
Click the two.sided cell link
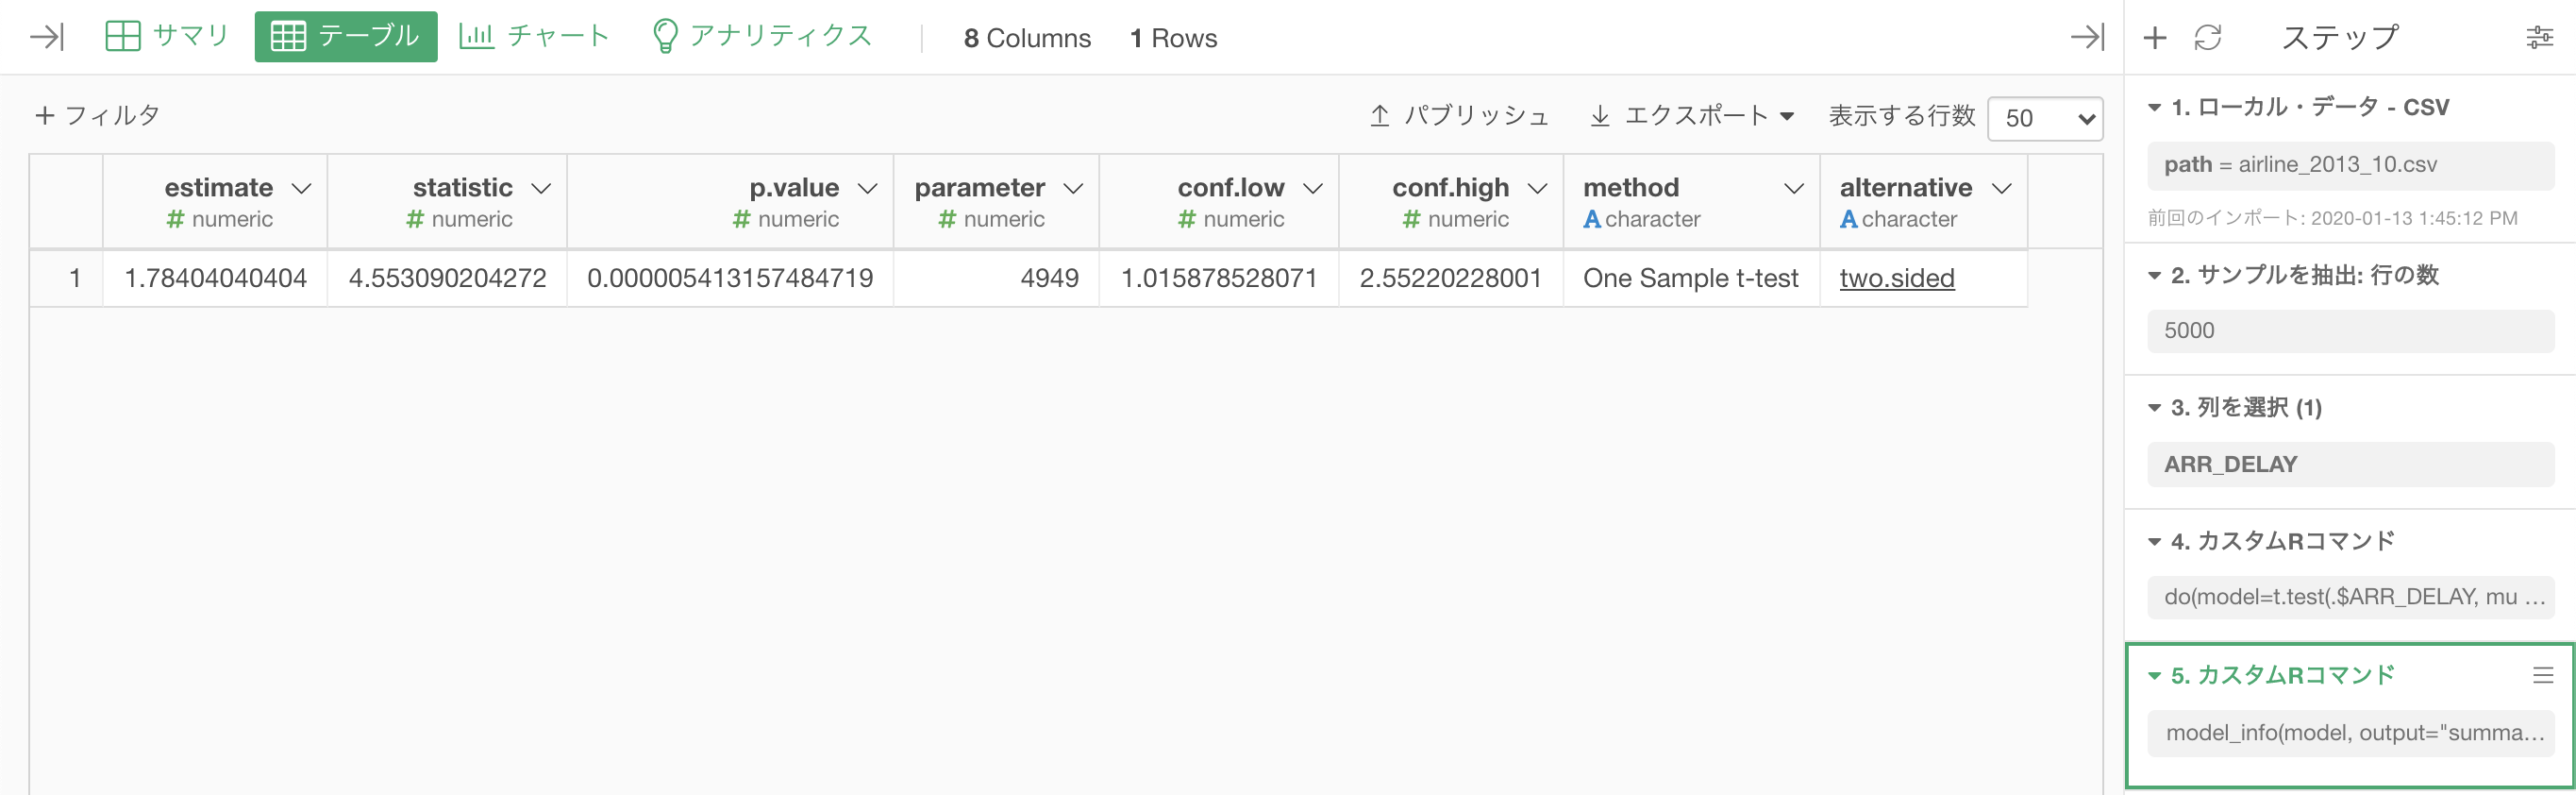(x=1896, y=278)
